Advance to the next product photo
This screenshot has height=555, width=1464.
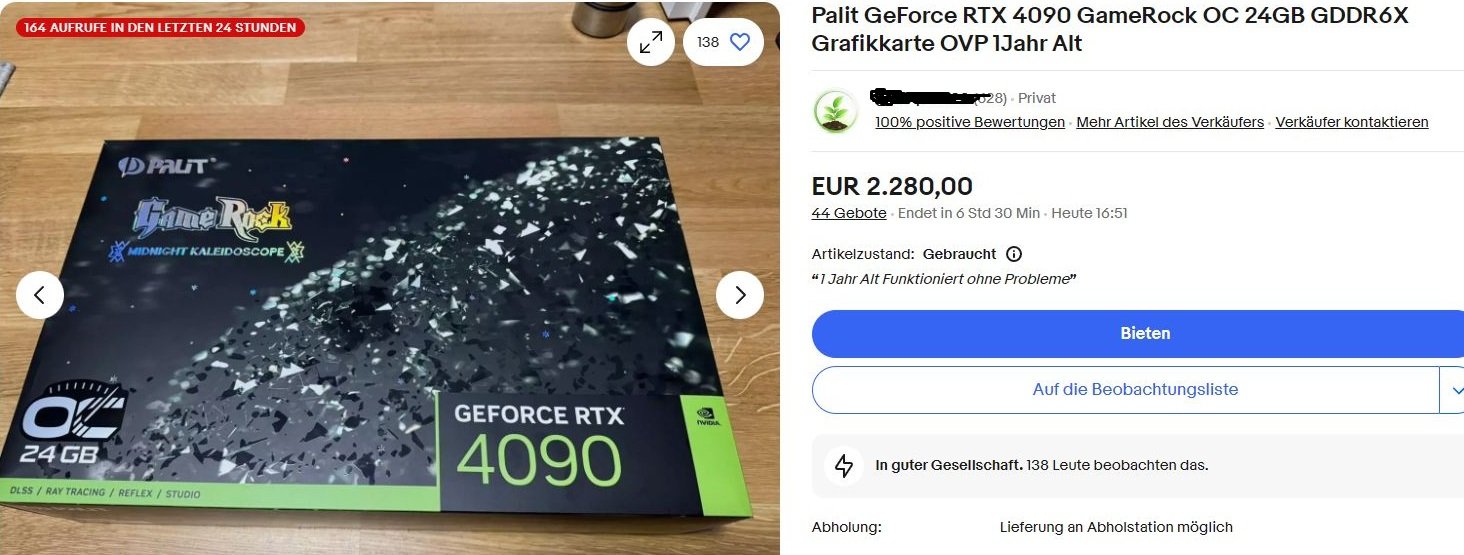click(740, 295)
